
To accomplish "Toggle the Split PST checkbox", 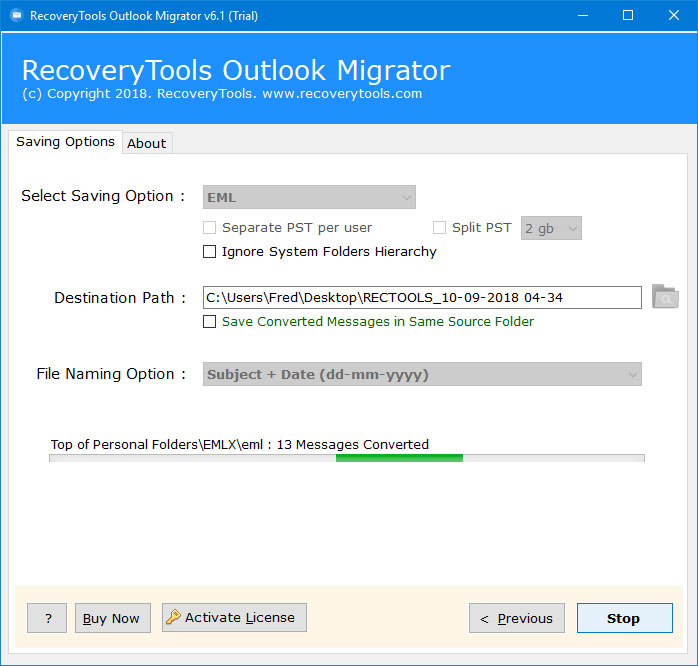I will 439,227.
